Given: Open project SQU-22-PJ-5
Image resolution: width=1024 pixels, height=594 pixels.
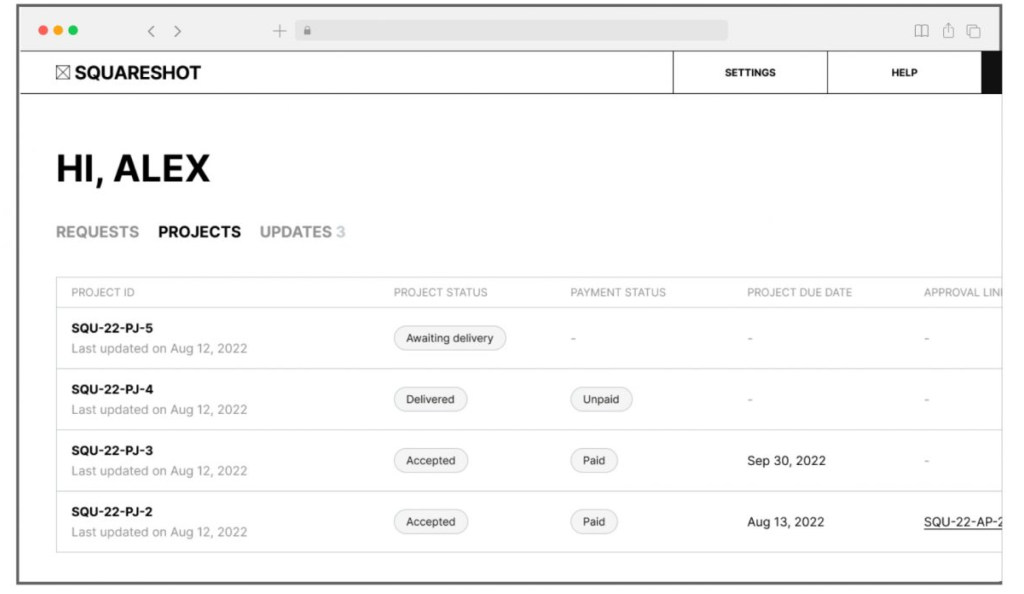Looking at the screenshot, I should coord(112,328).
